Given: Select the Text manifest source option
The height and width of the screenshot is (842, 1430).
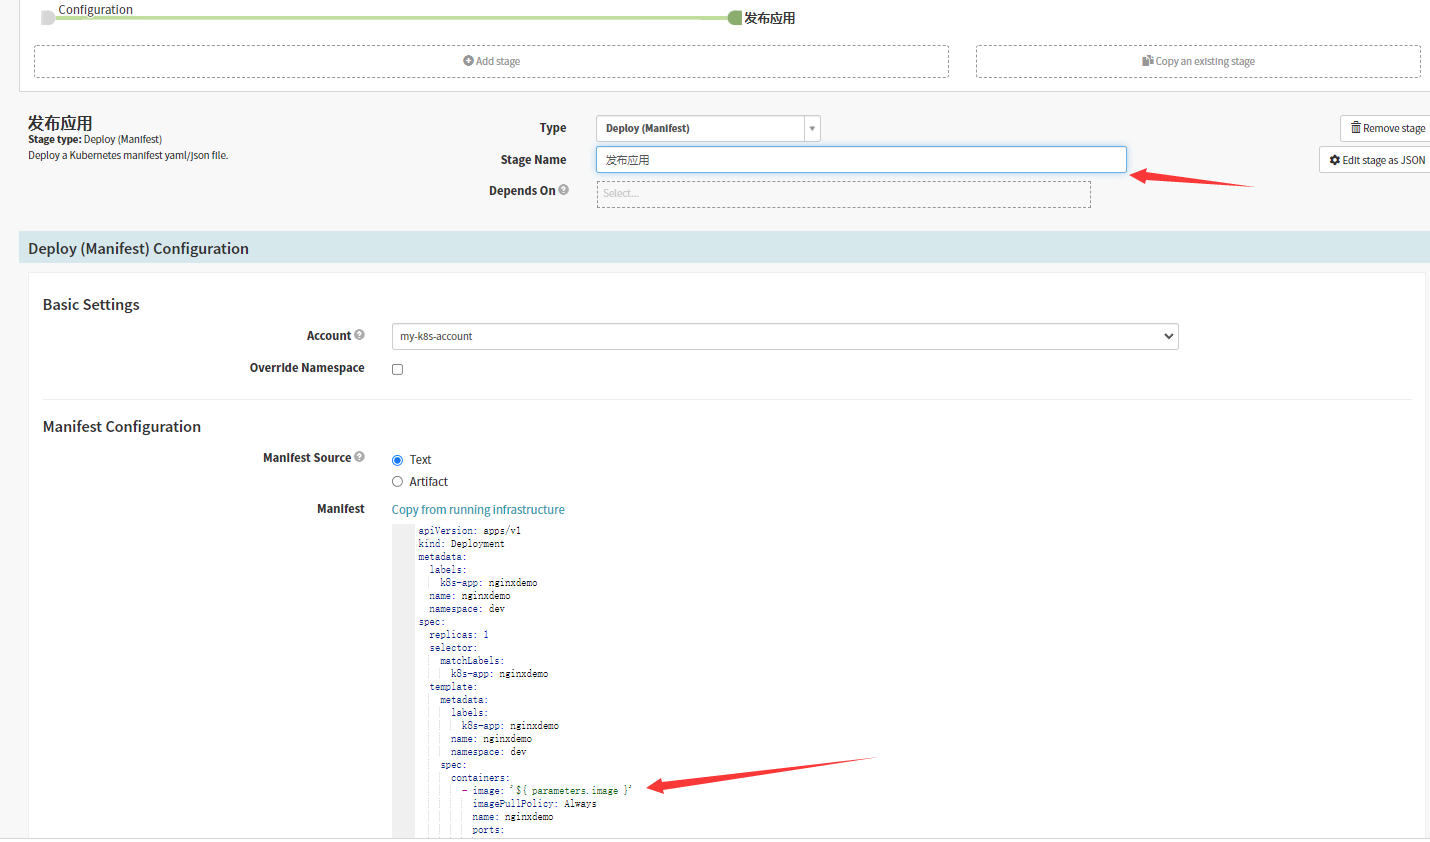Looking at the screenshot, I should 397,460.
